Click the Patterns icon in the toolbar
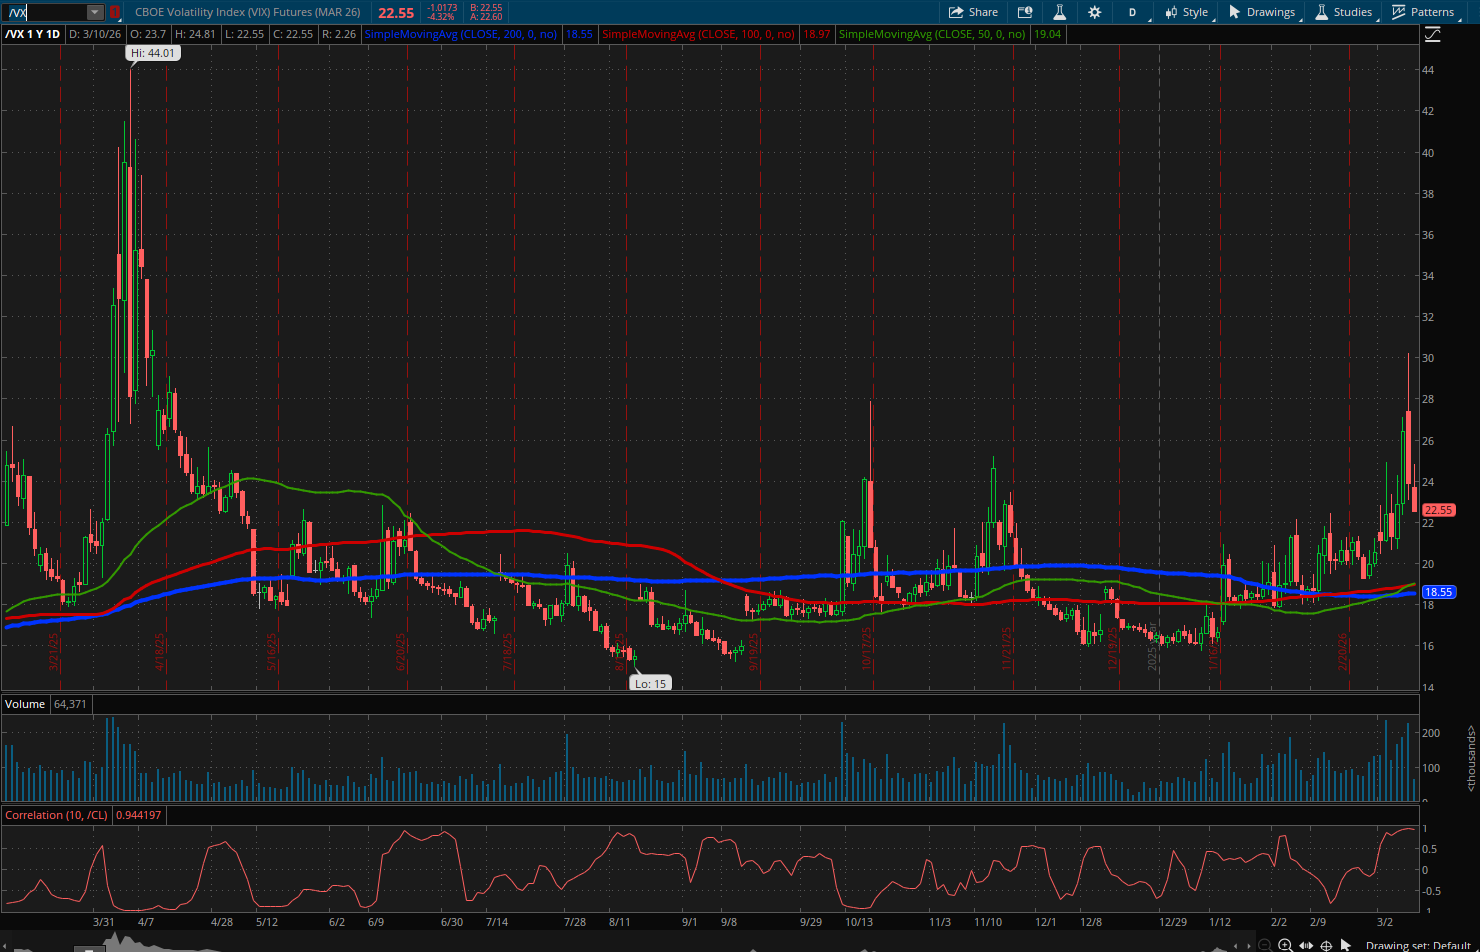Screen dimensions: 1480x952 1397,12
